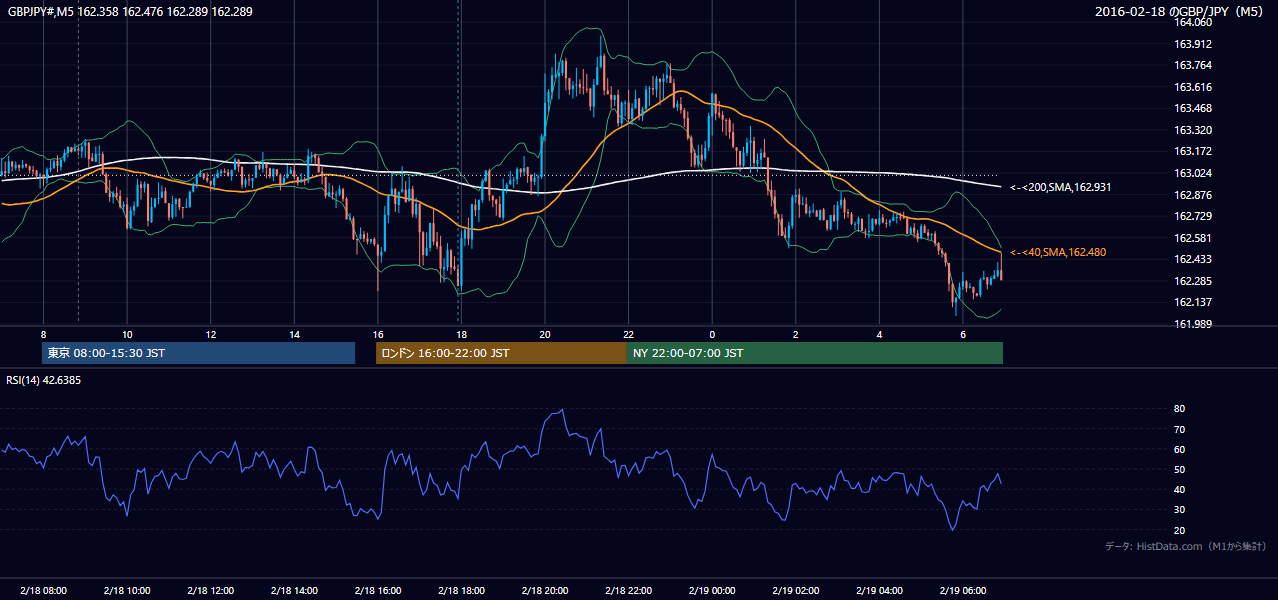Click price axis label 163.764
This screenshot has width=1278, height=600.
1192,65
